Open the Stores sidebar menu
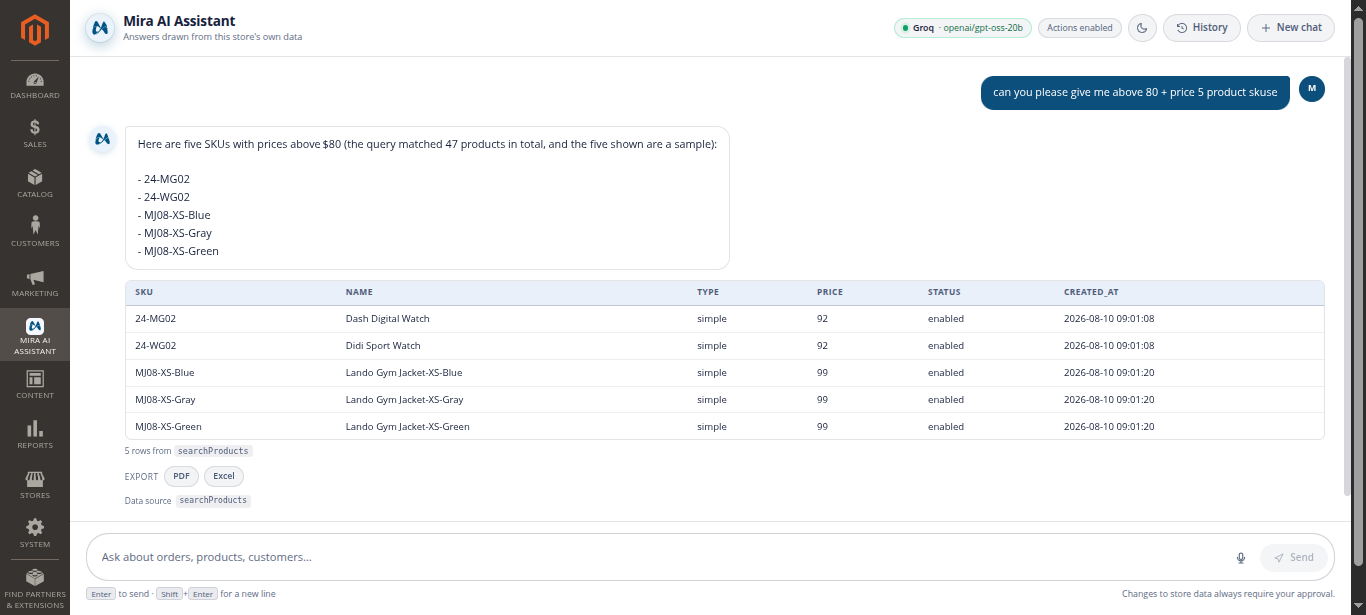Screen dimensions: 1366x615 pyautogui.click(x=35, y=485)
